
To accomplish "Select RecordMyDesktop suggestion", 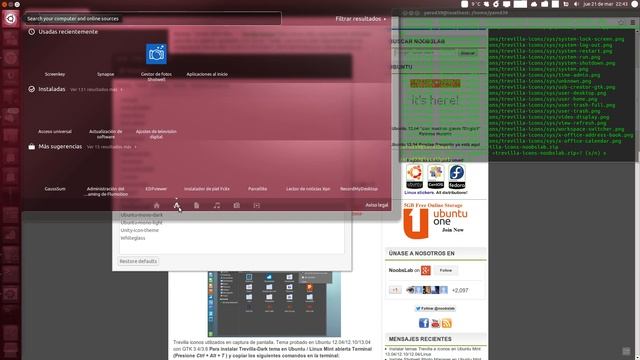I will [x=359, y=189].
